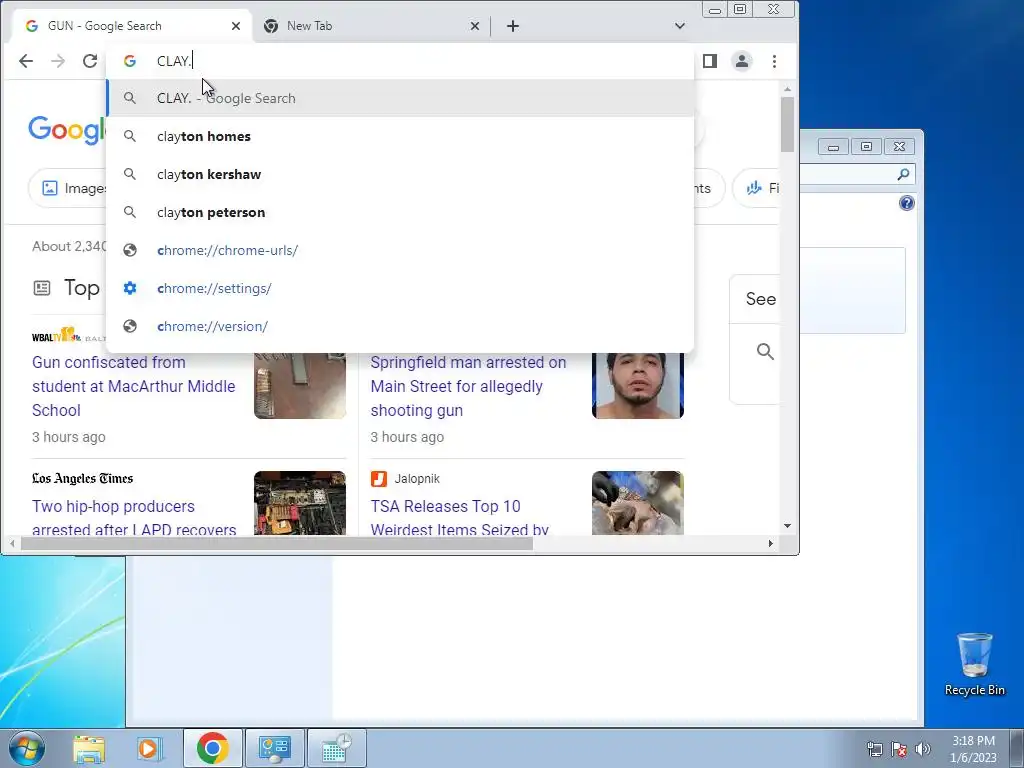1024x768 pixels.
Task: Open Gun confiscated from student article
Action: 133,386
